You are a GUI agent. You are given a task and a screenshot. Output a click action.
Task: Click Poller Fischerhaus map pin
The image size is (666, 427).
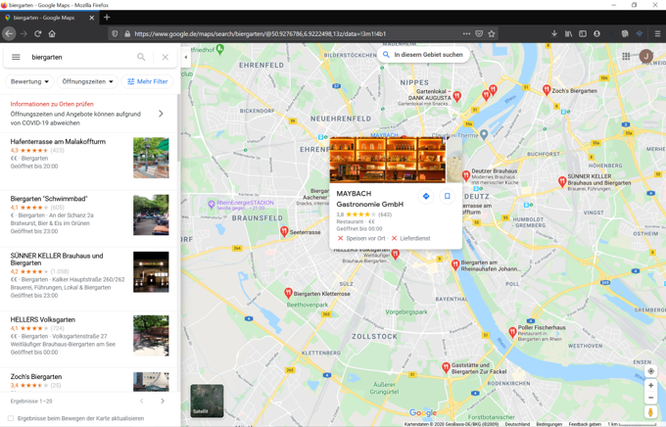click(x=513, y=332)
